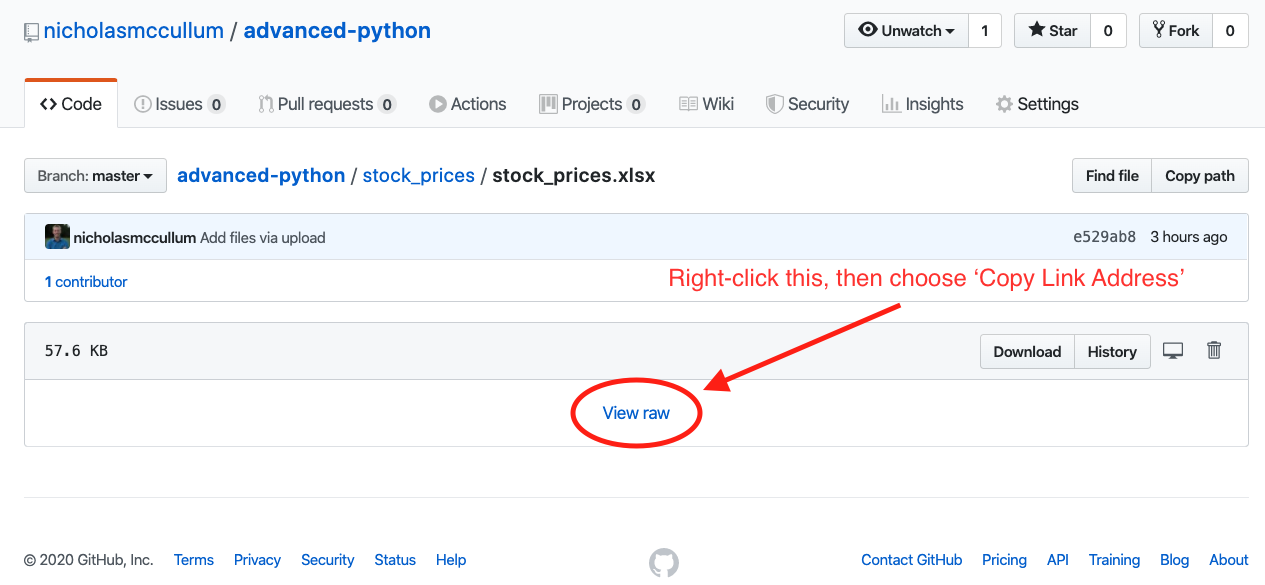Click the View raw link
Screen dimensions: 1265x585
[636, 413]
